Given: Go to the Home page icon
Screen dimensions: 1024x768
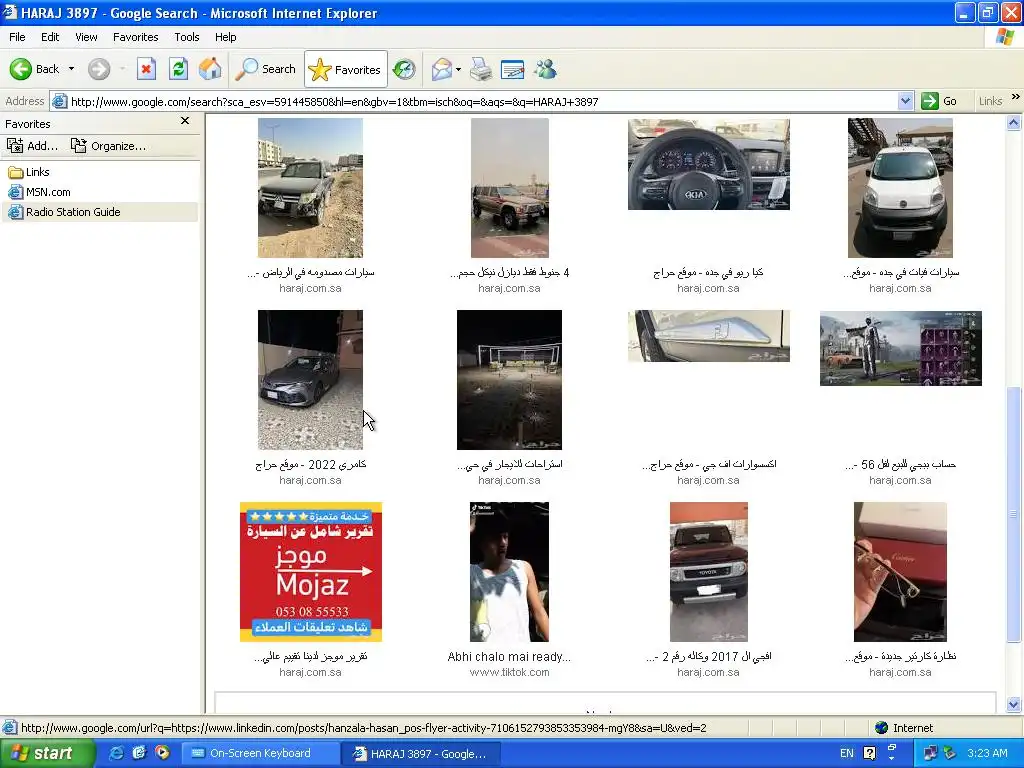Looking at the screenshot, I should click(210, 69).
